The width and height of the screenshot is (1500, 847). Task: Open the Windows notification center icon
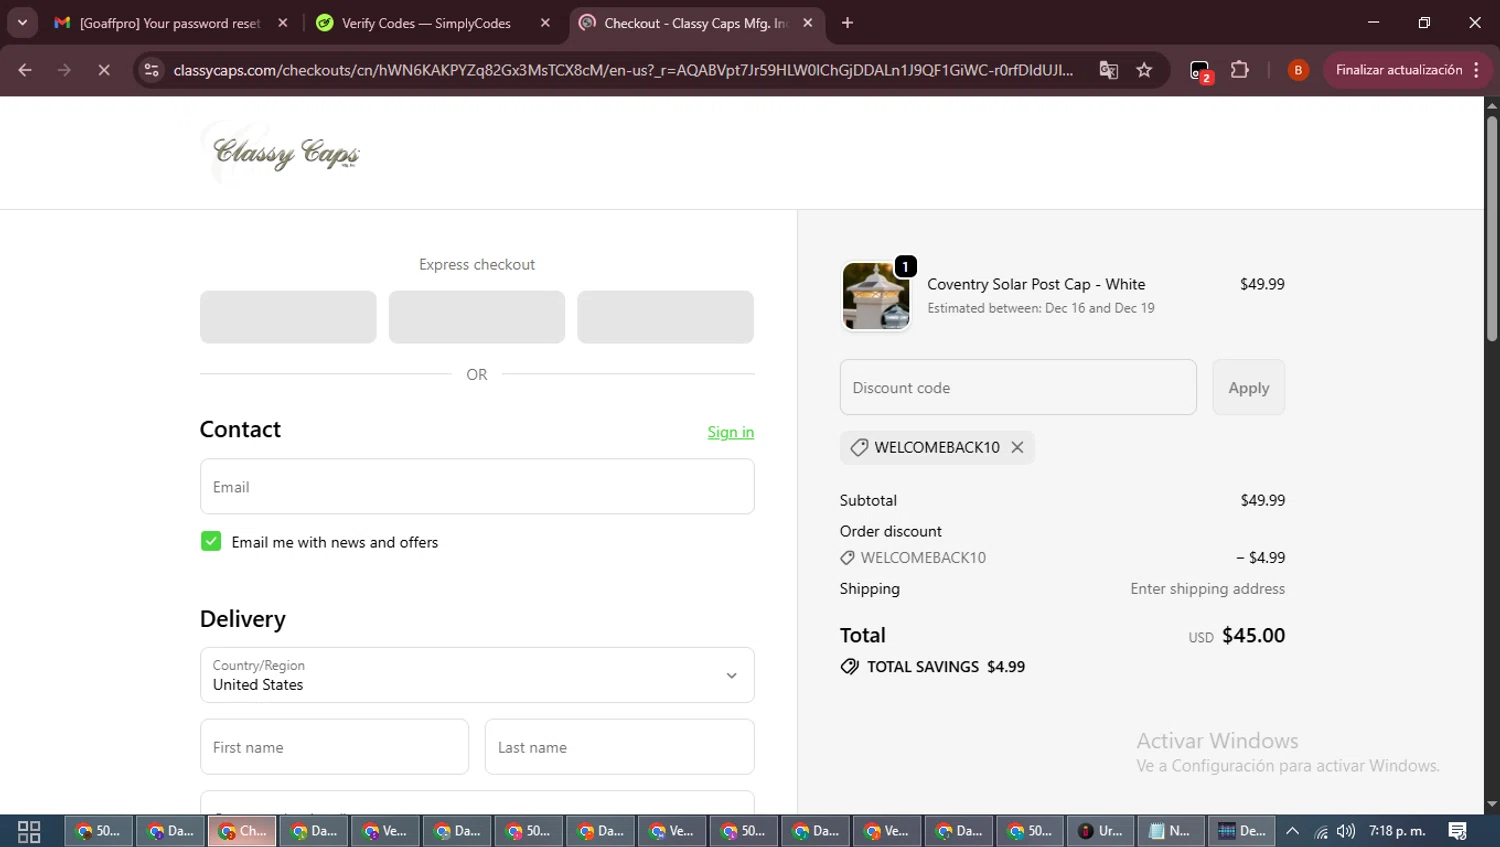point(1458,831)
